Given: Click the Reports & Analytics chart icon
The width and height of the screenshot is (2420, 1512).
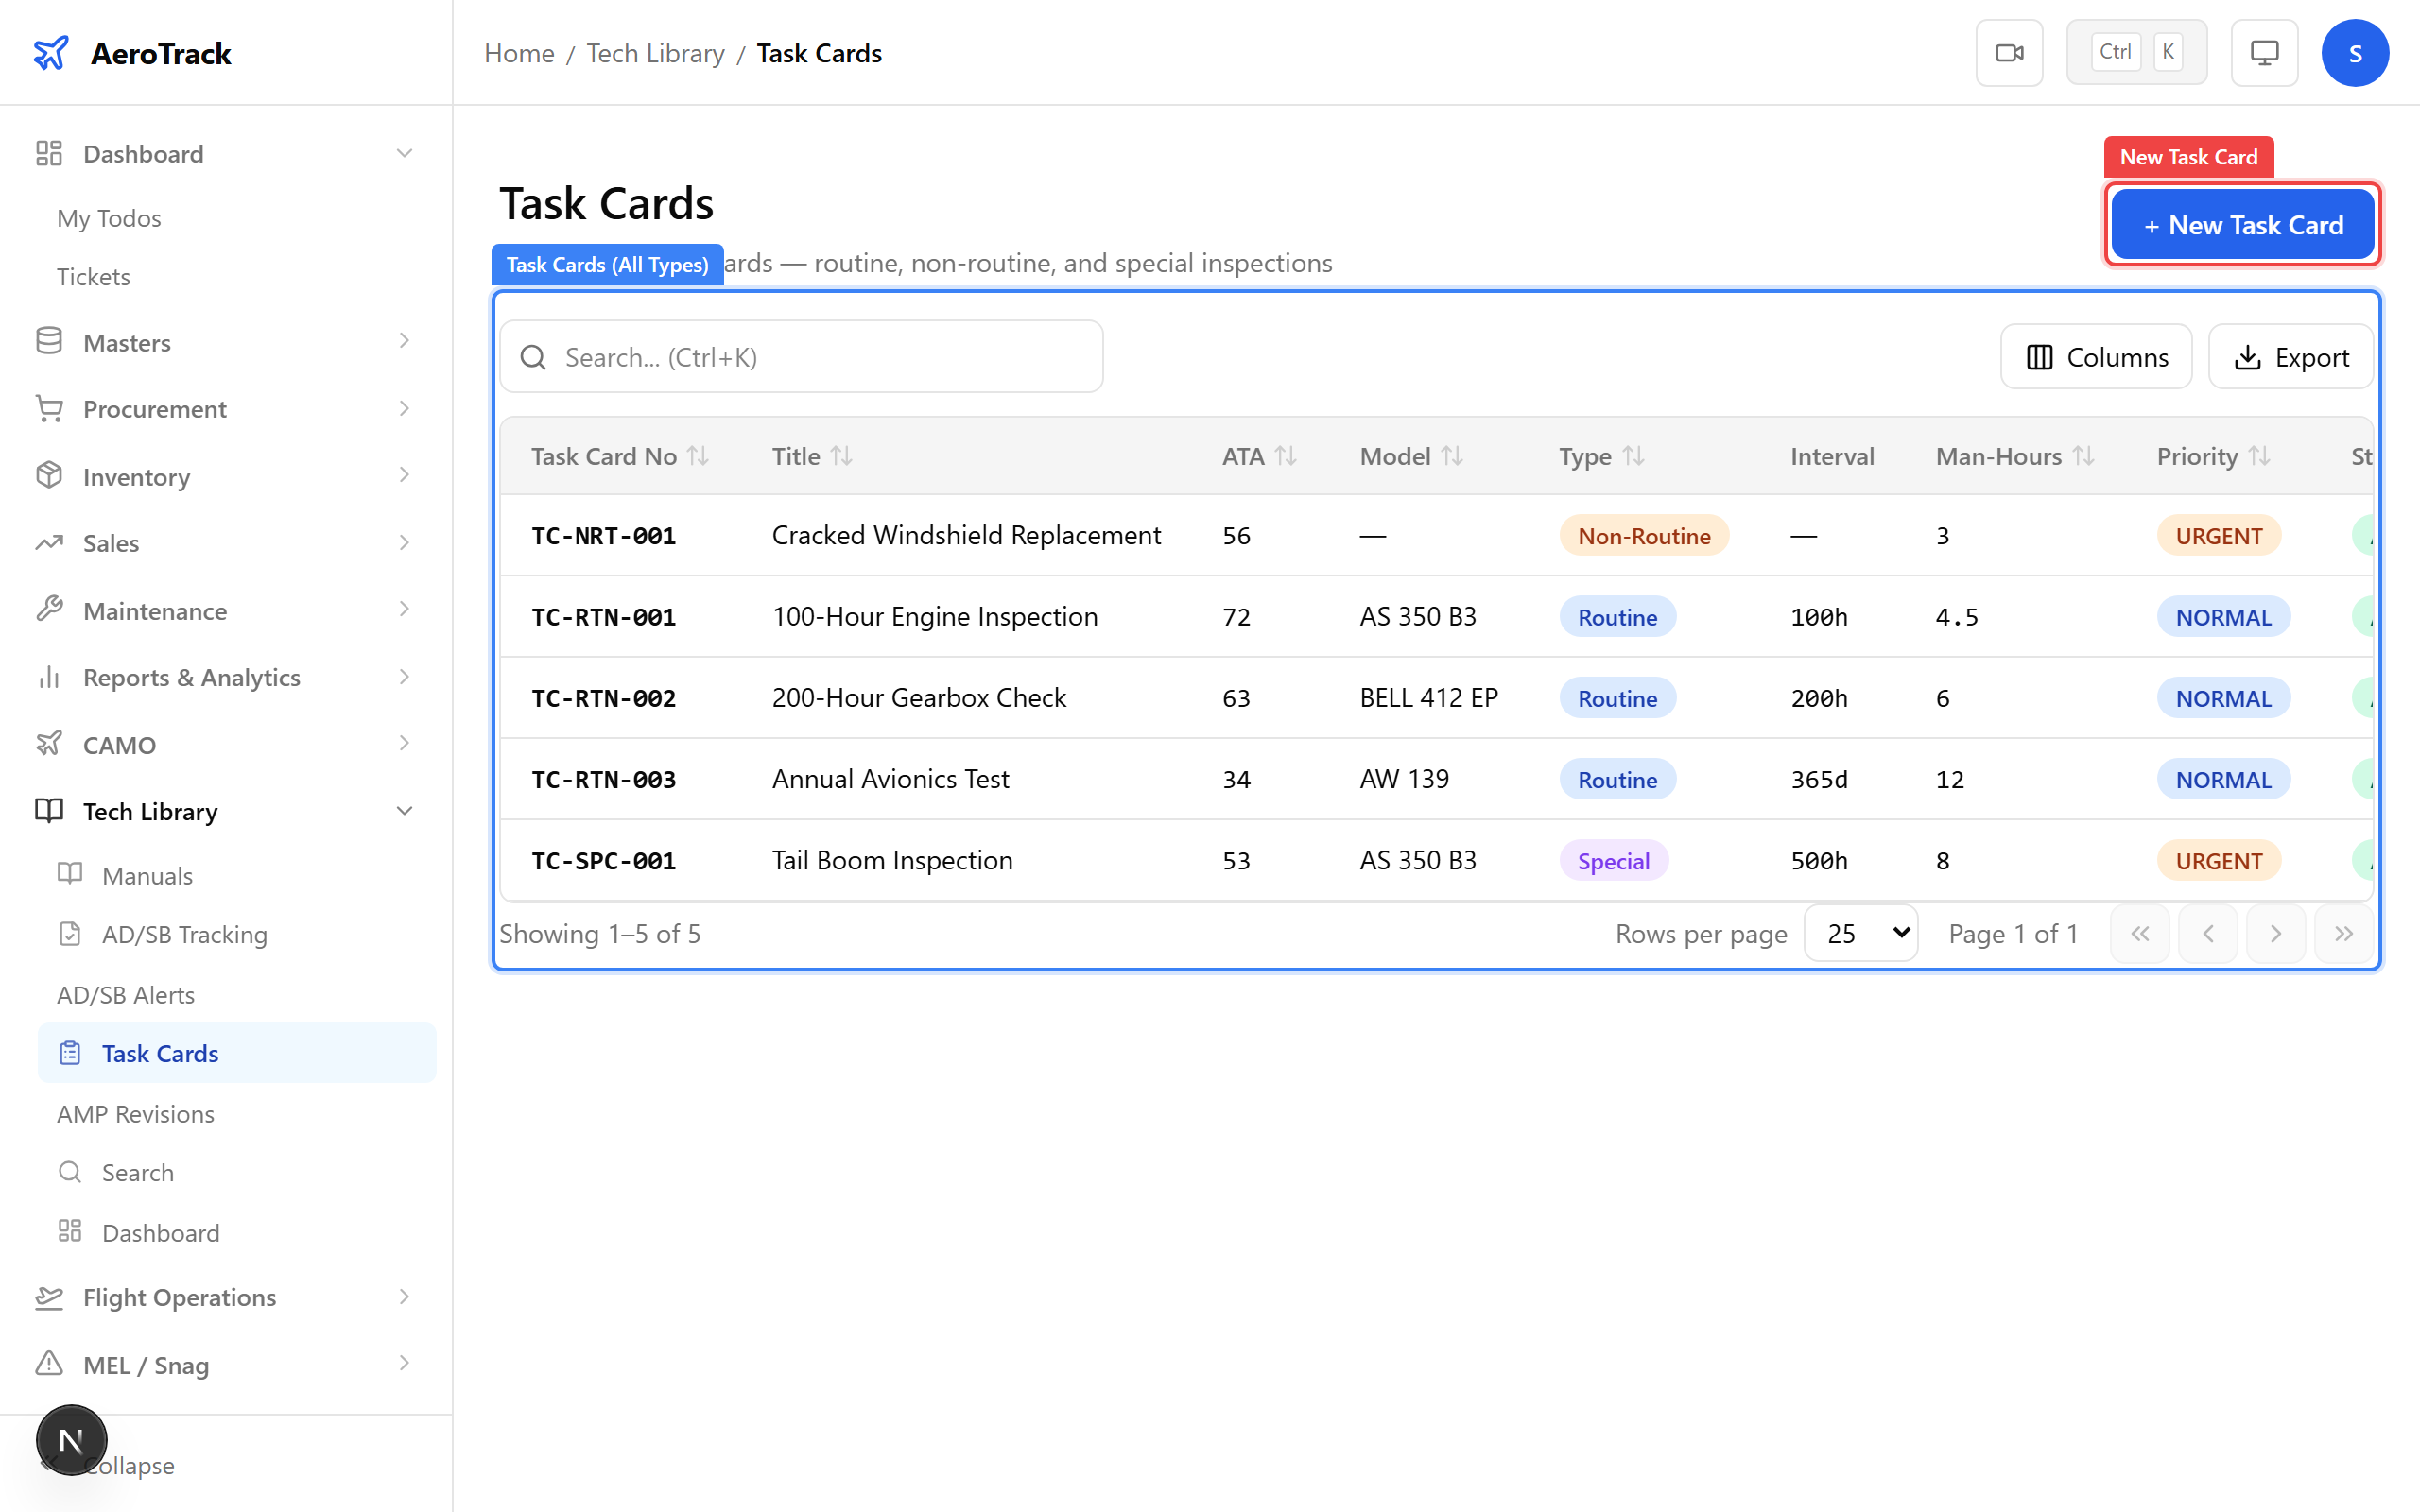Looking at the screenshot, I should click(x=49, y=677).
